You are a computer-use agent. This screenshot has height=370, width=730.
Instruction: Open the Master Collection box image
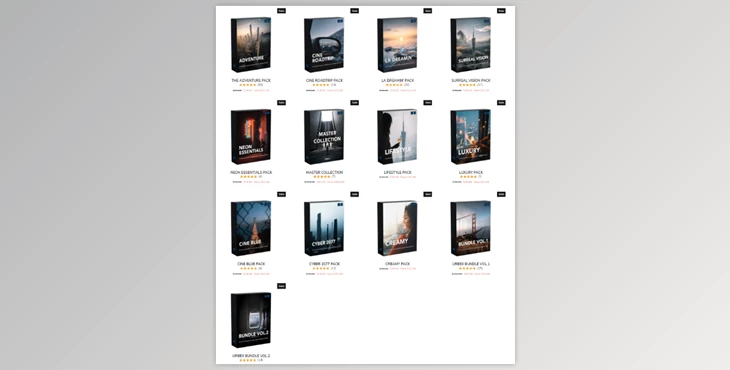pyautogui.click(x=324, y=137)
